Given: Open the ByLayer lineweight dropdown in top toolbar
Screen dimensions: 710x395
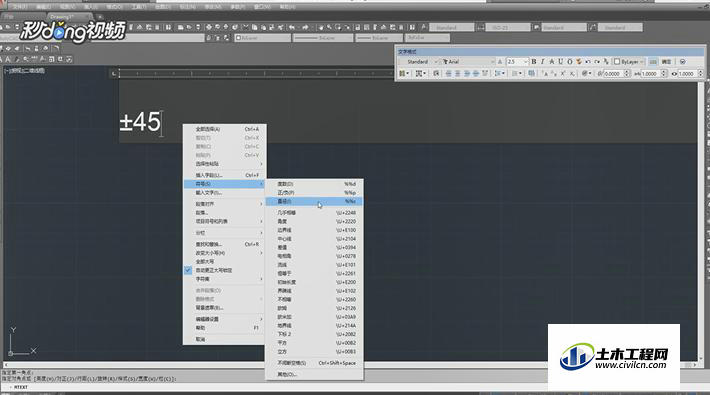Looking at the screenshot, I should [379, 38].
